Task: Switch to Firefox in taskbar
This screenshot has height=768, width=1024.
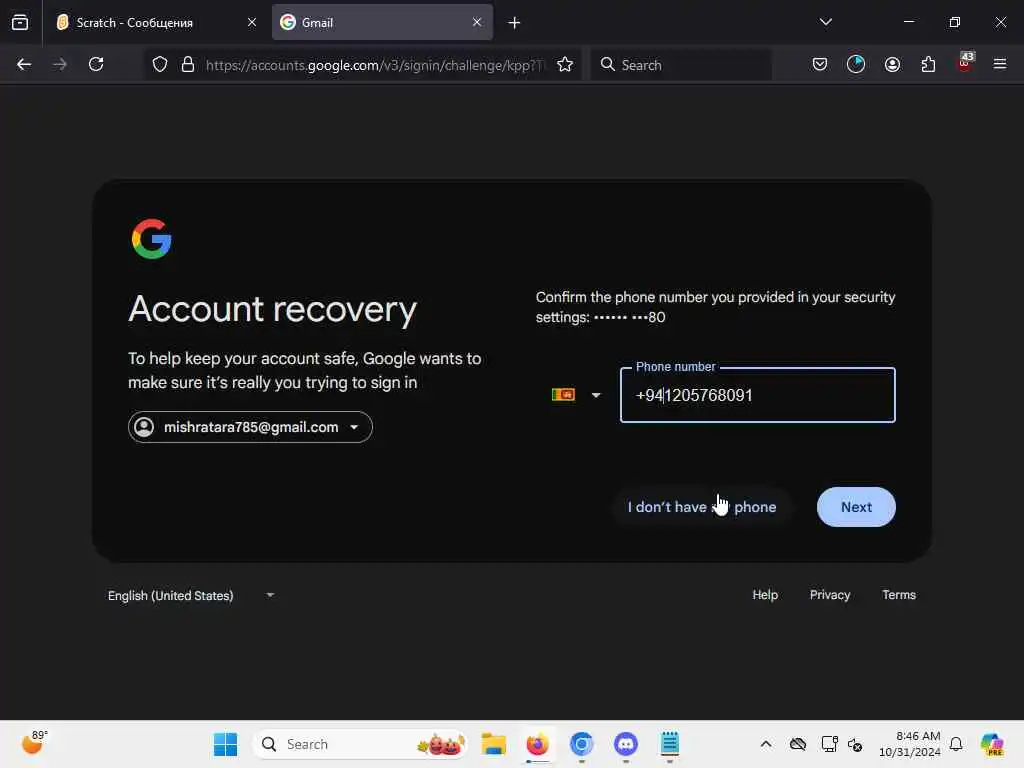Action: coord(537,744)
